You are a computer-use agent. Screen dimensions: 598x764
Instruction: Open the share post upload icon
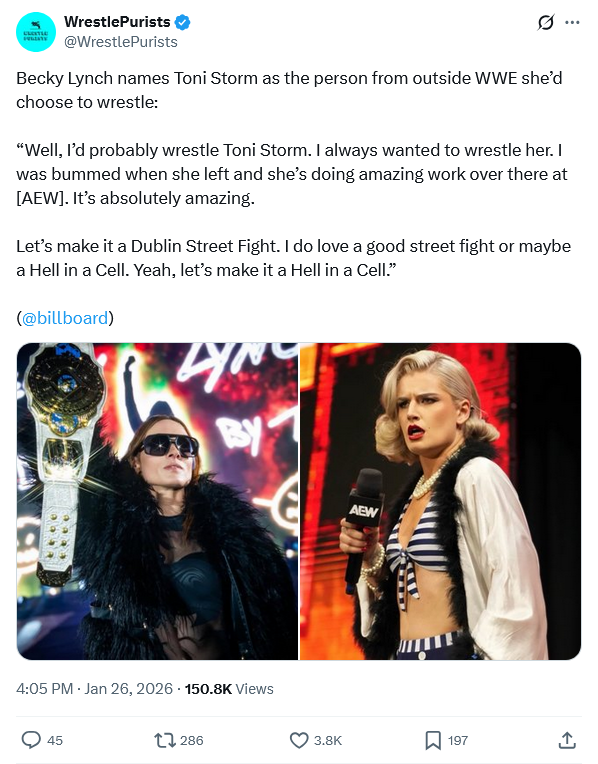pyautogui.click(x=567, y=740)
